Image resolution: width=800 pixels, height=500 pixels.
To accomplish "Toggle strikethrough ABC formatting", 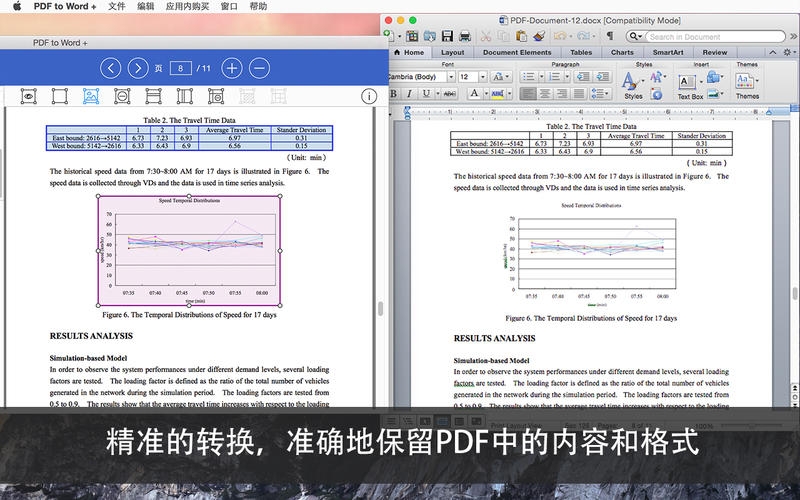I will click(449, 93).
